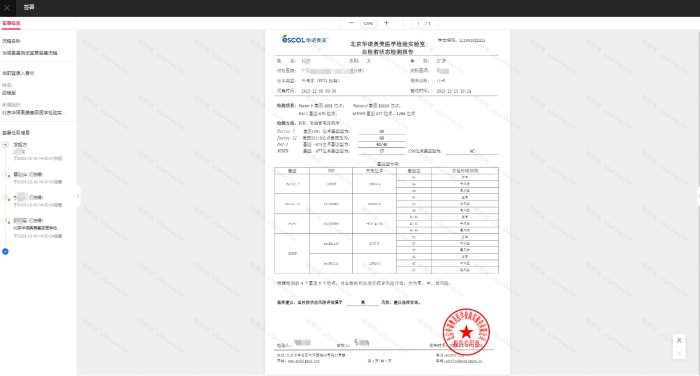Image resolution: width=700 pixels, height=376 pixels.
Task: Click the page number input field
Action: 418,23
